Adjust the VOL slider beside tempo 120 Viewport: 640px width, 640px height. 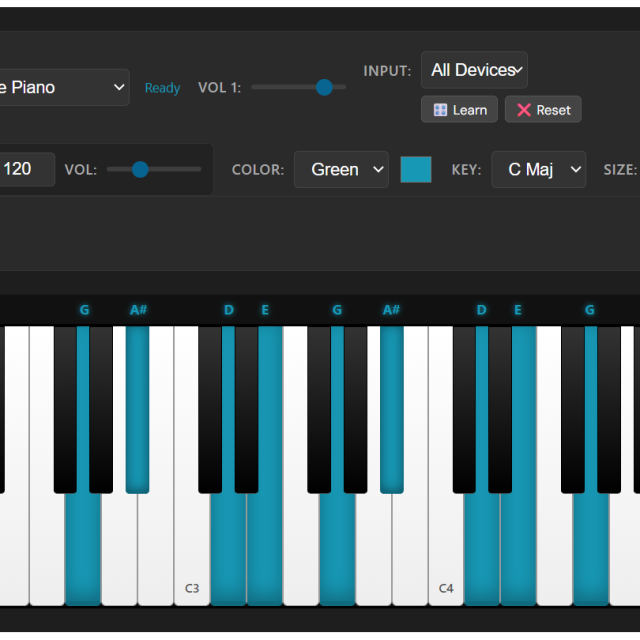pos(154,169)
